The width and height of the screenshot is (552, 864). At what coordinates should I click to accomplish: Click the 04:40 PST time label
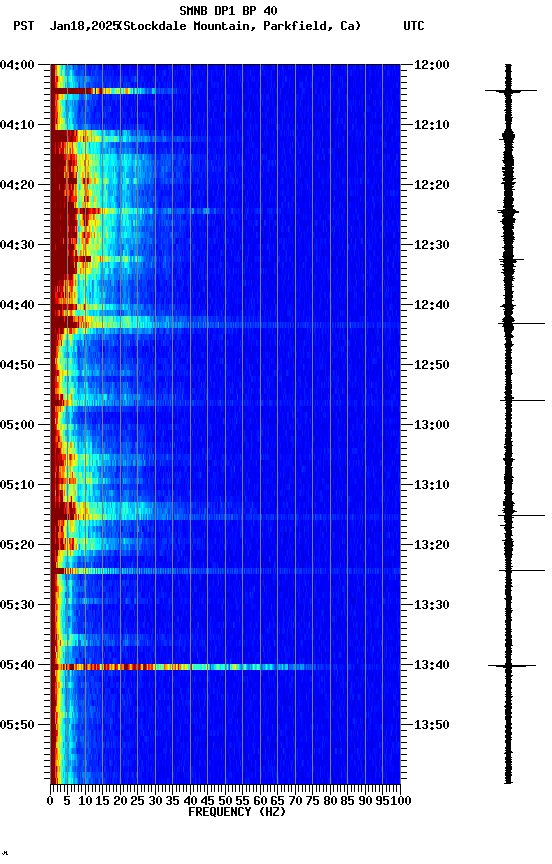point(17,305)
